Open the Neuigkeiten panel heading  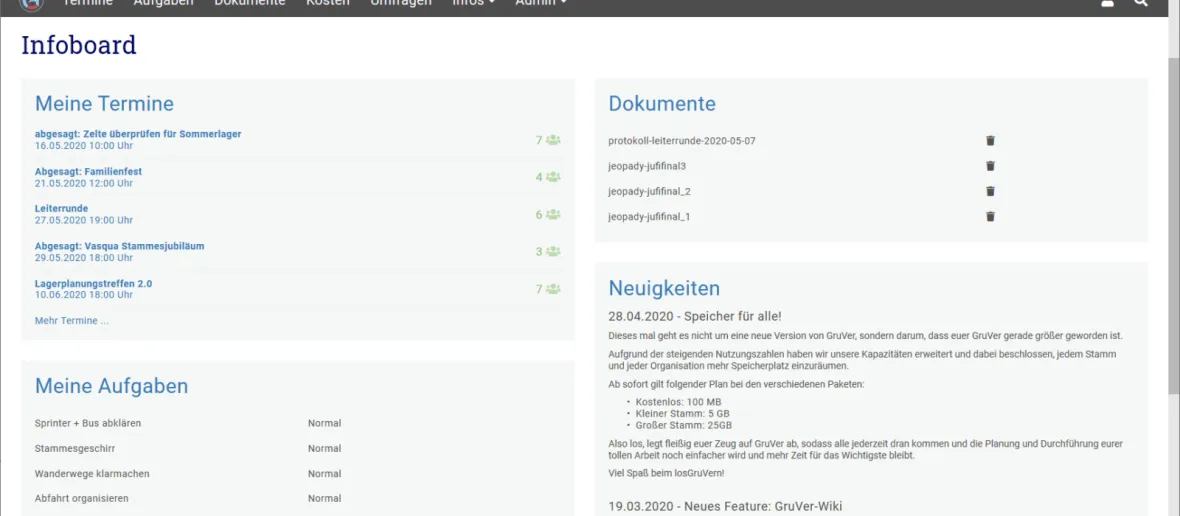coord(664,288)
